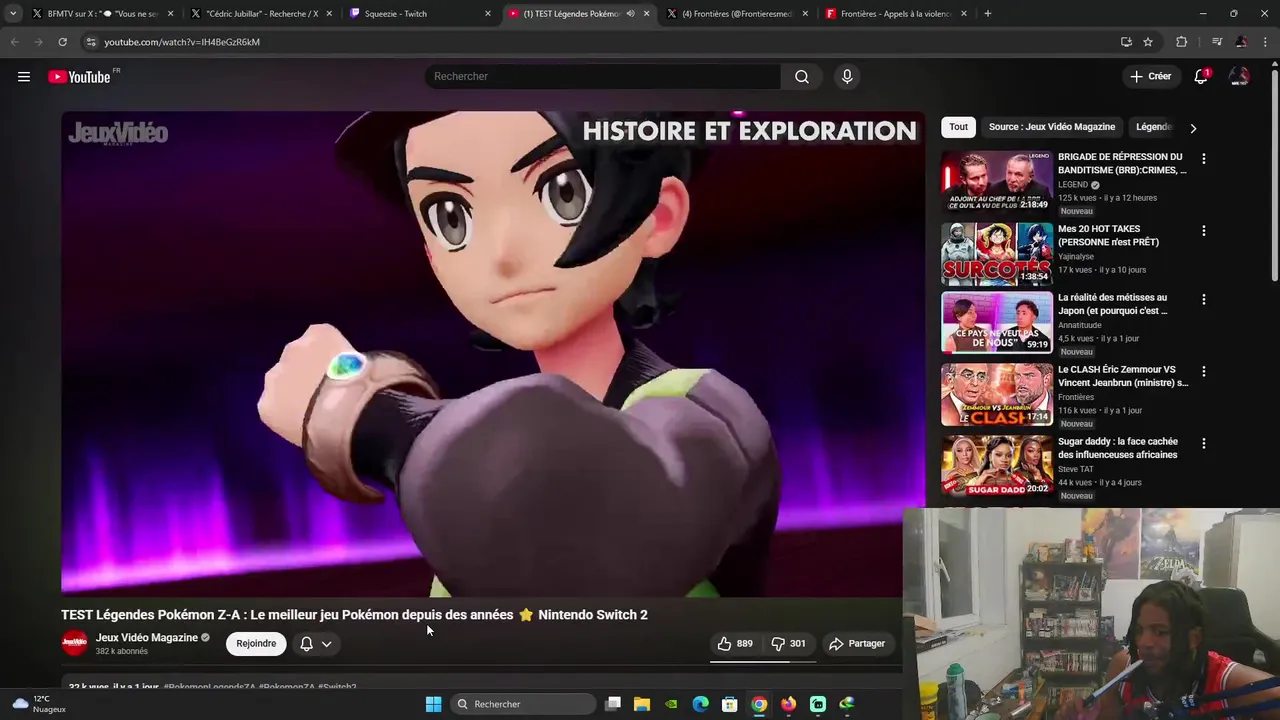
Task: Open Chrome media controls icon
Action: pyautogui.click(x=1217, y=42)
